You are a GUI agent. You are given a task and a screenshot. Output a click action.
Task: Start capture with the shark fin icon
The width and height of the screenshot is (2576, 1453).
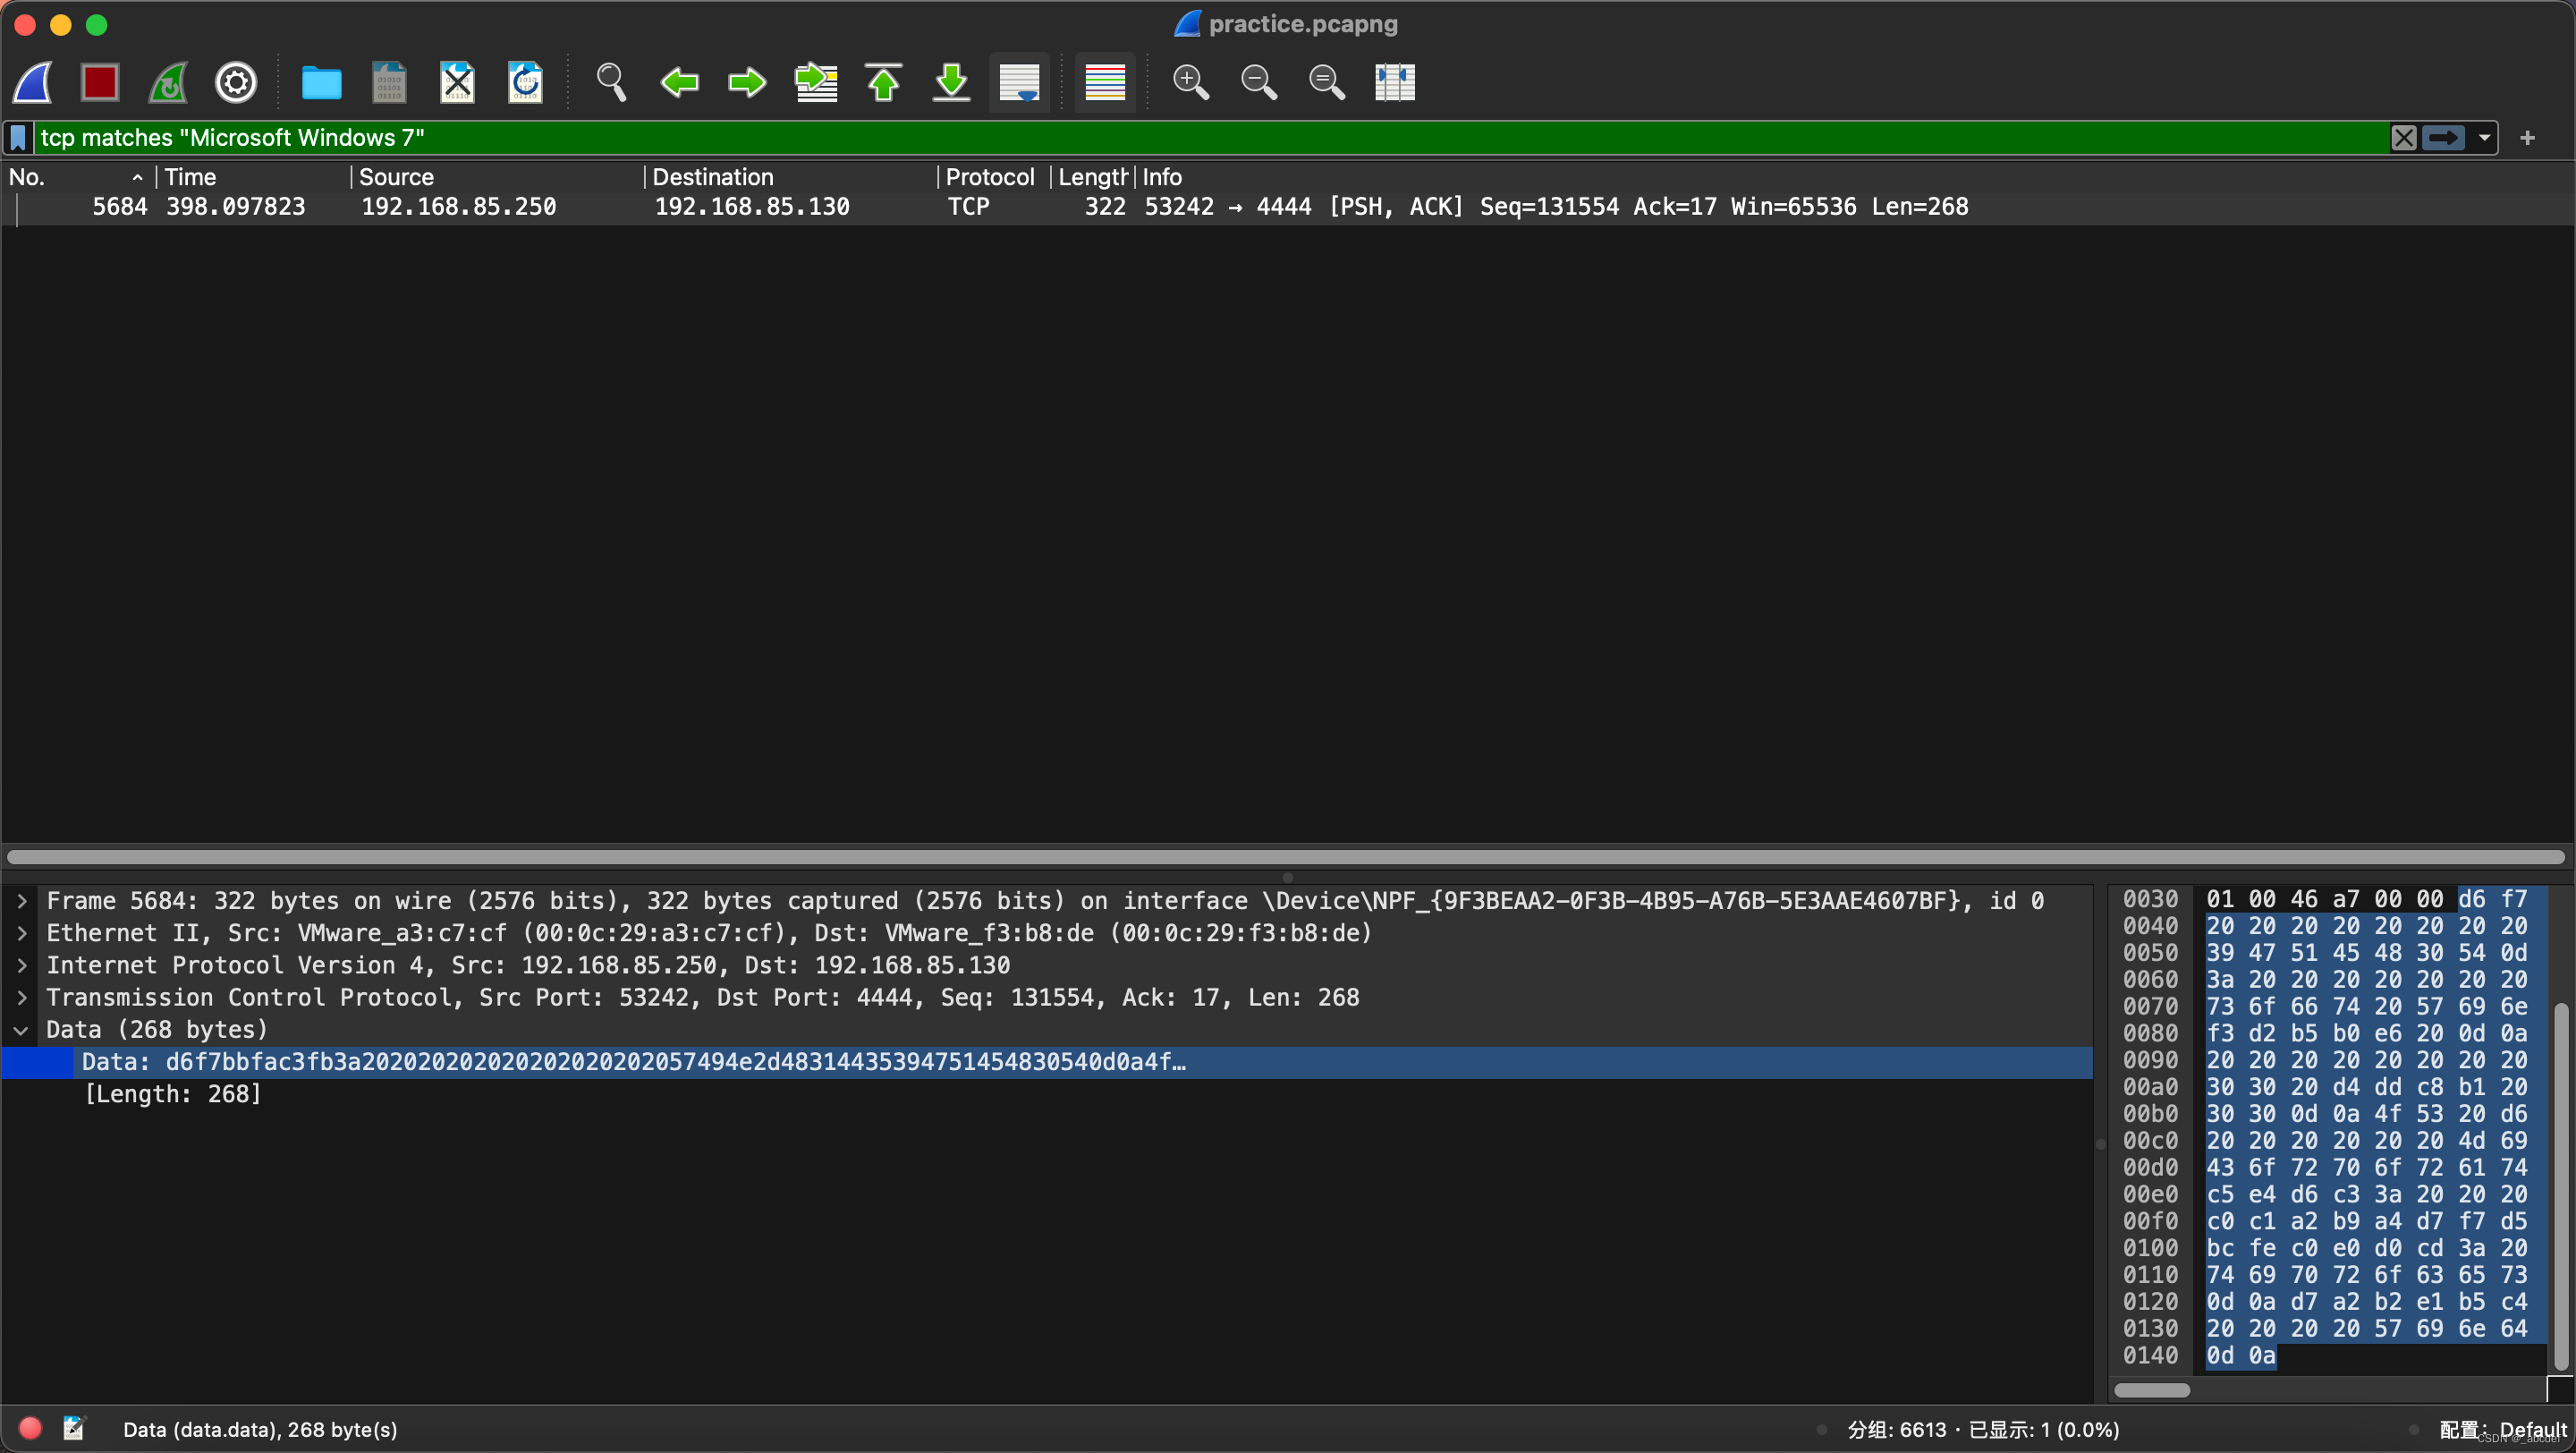33,82
